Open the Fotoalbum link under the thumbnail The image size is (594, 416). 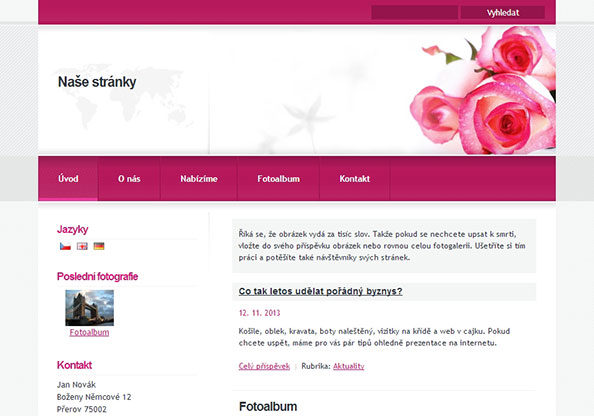(89, 332)
